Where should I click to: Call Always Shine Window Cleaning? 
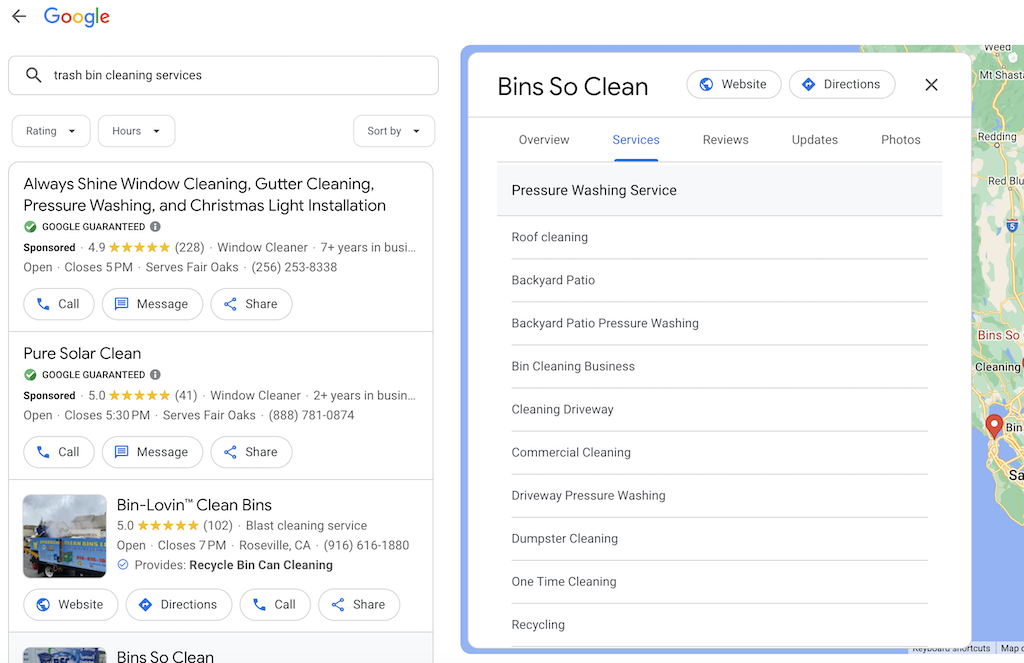58,304
